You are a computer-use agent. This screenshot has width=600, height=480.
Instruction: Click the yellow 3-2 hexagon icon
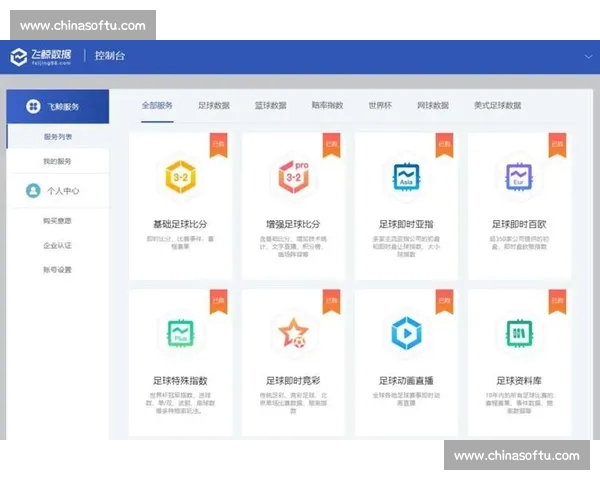pyautogui.click(x=181, y=177)
